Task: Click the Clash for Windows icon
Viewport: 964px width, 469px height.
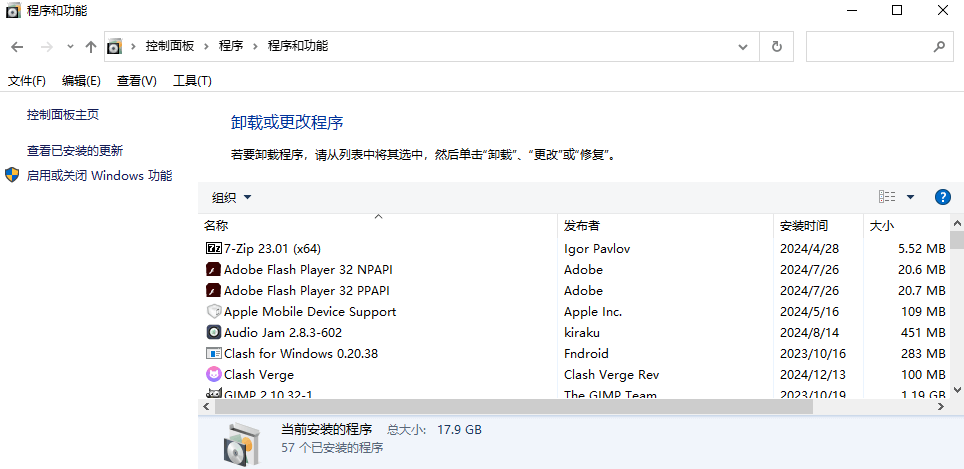Action: coord(213,353)
